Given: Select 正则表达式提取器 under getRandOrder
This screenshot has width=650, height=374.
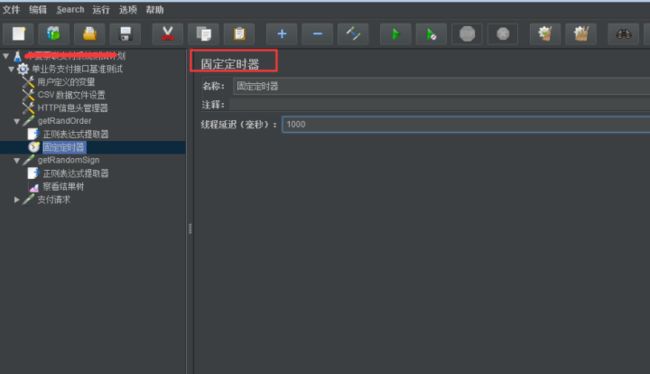Looking at the screenshot, I should pos(76,134).
